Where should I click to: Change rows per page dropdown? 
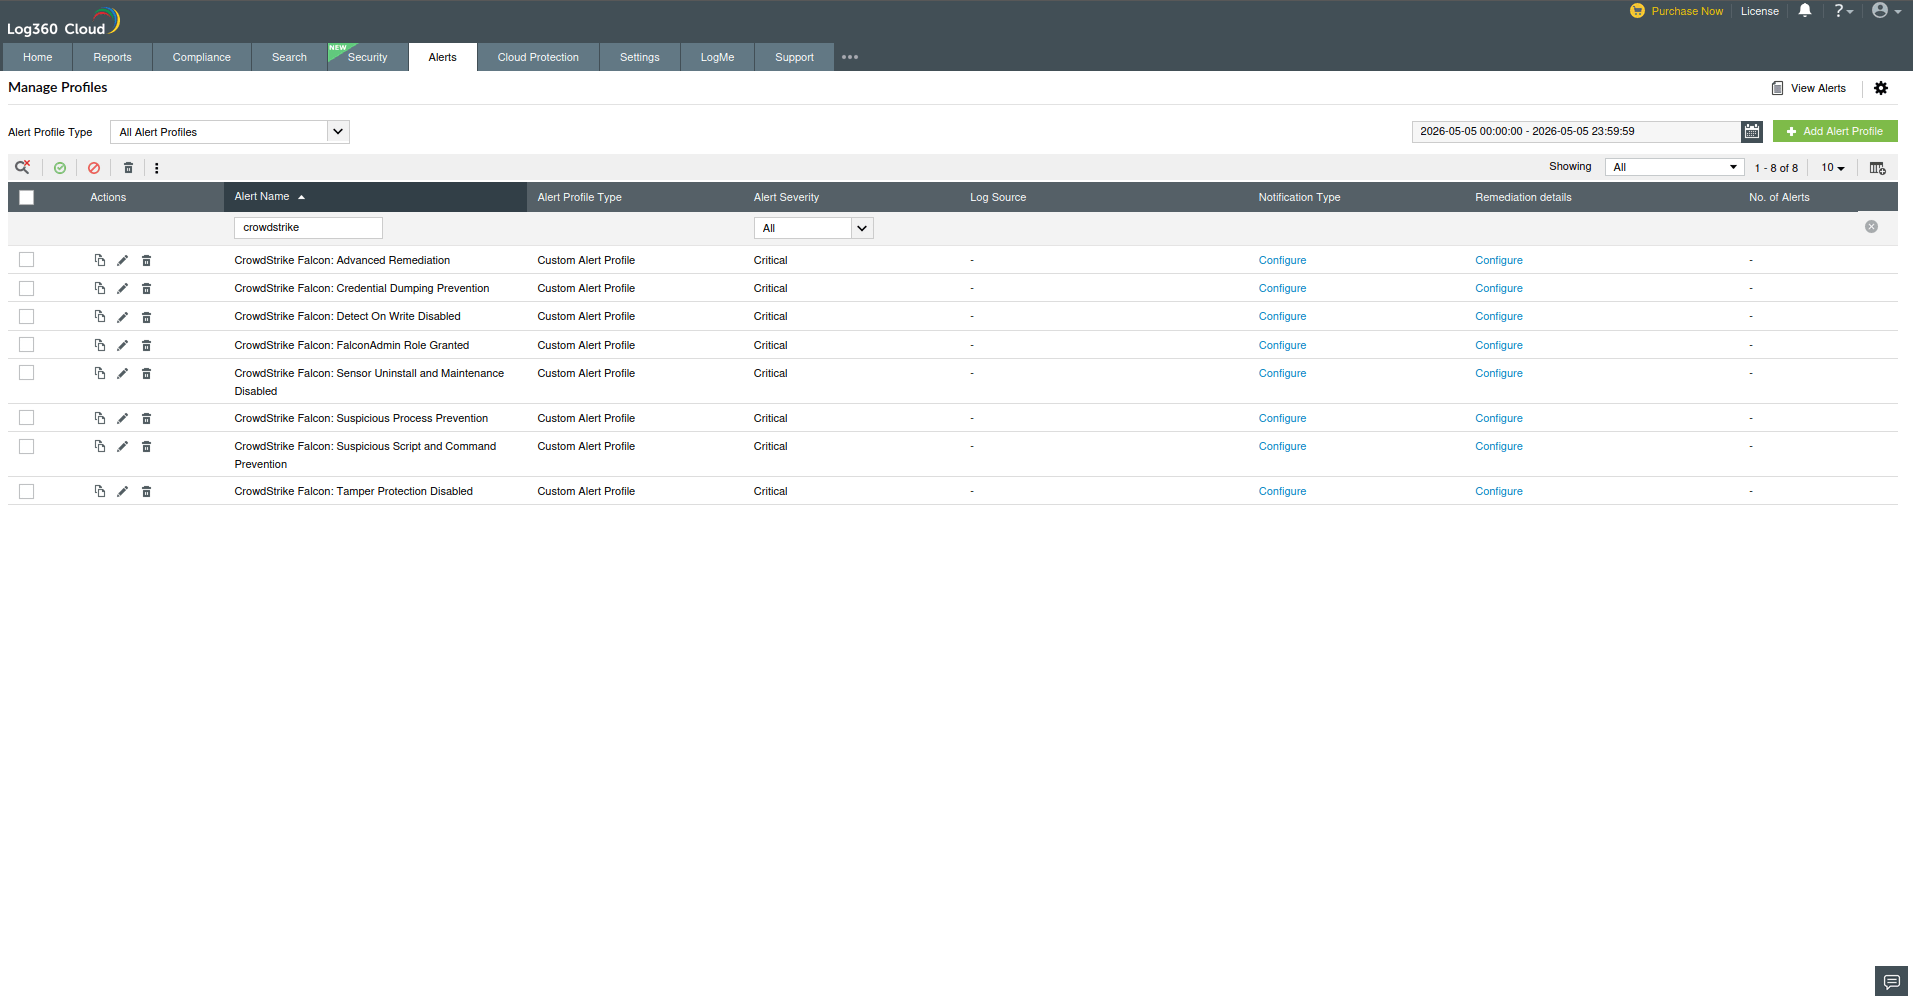point(1833,167)
